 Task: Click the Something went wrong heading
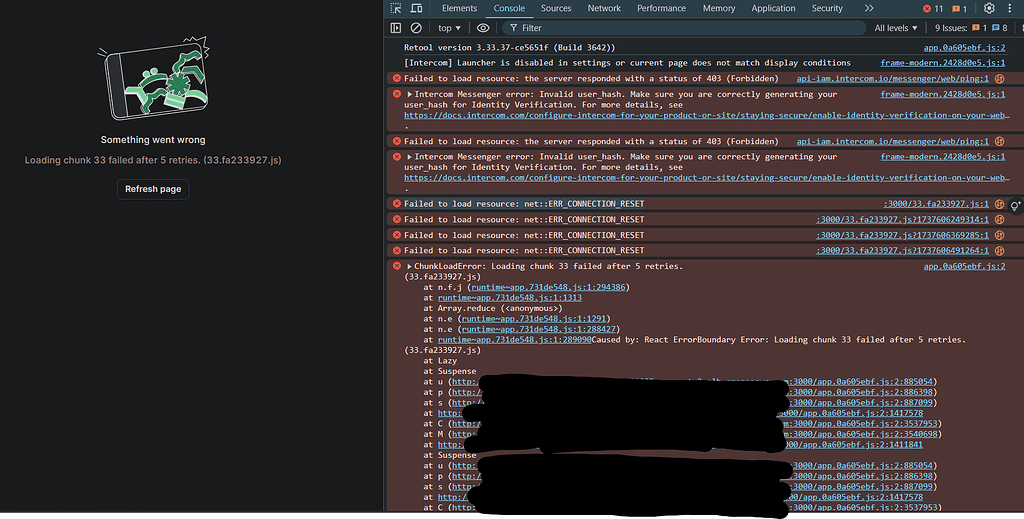pyautogui.click(x=153, y=140)
